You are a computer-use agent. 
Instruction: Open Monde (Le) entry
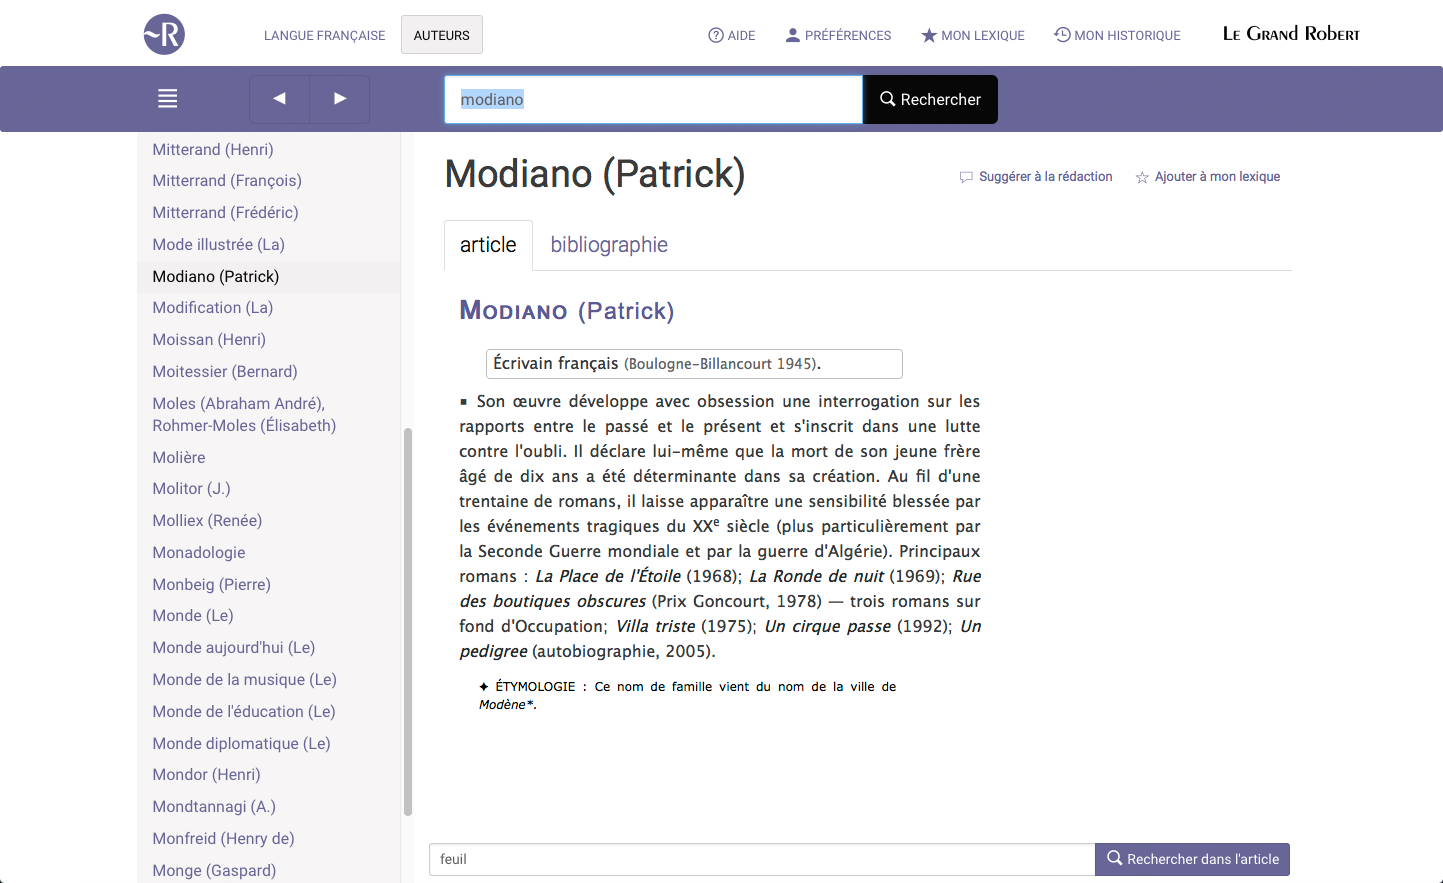click(x=193, y=615)
